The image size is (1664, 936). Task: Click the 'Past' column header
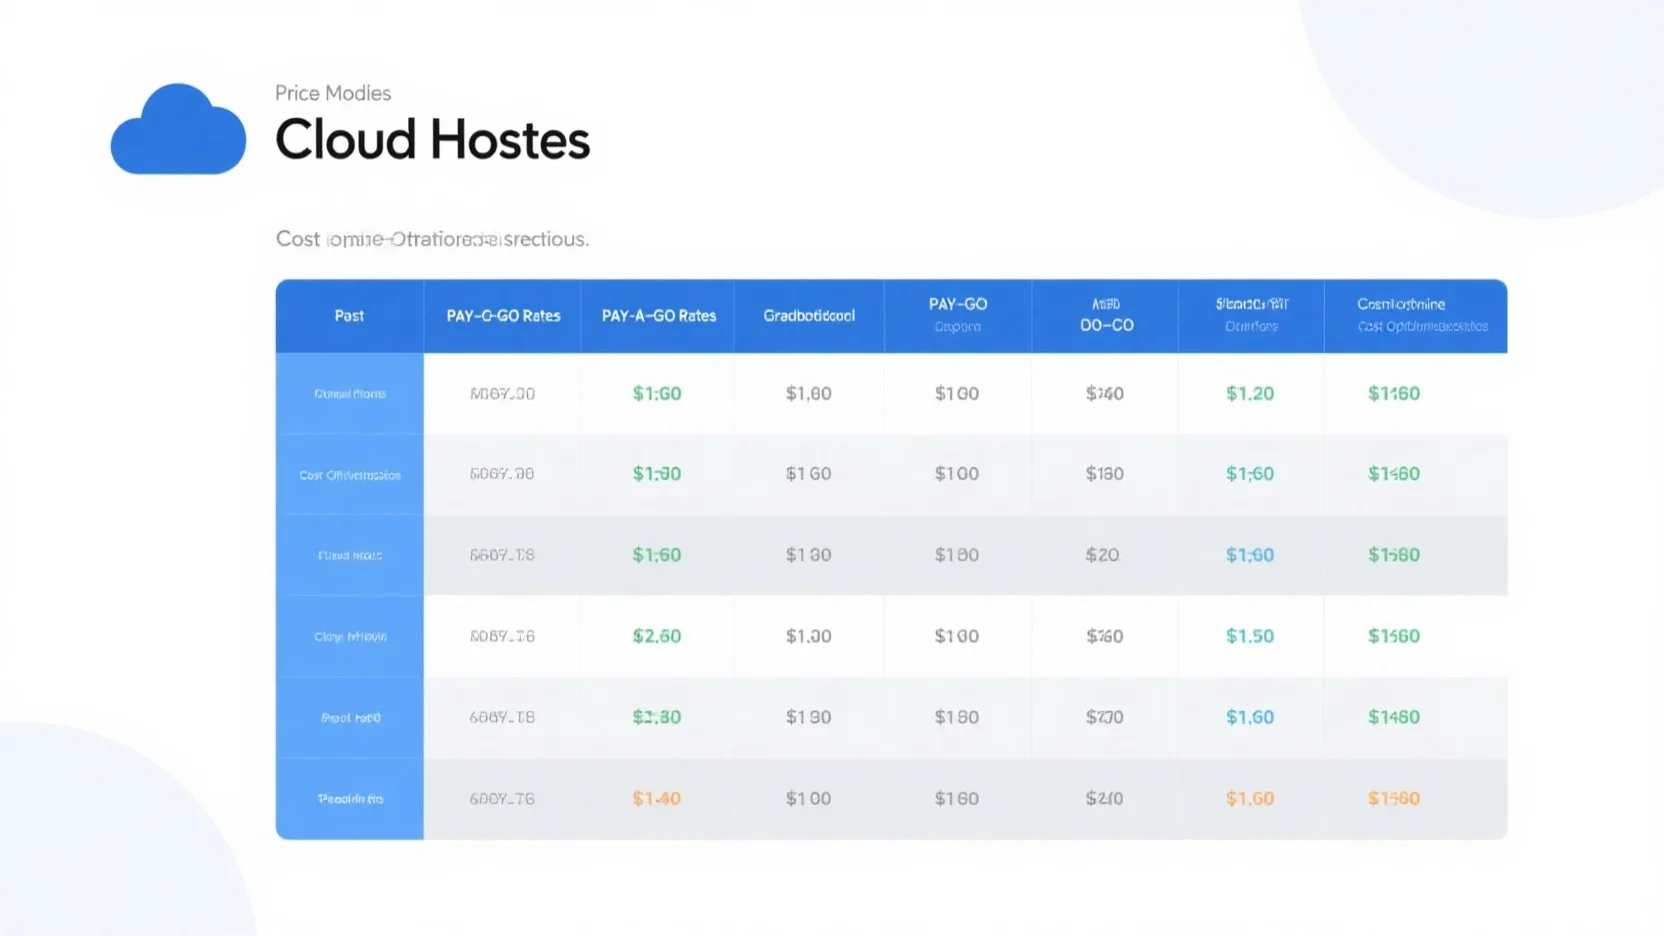tap(349, 316)
